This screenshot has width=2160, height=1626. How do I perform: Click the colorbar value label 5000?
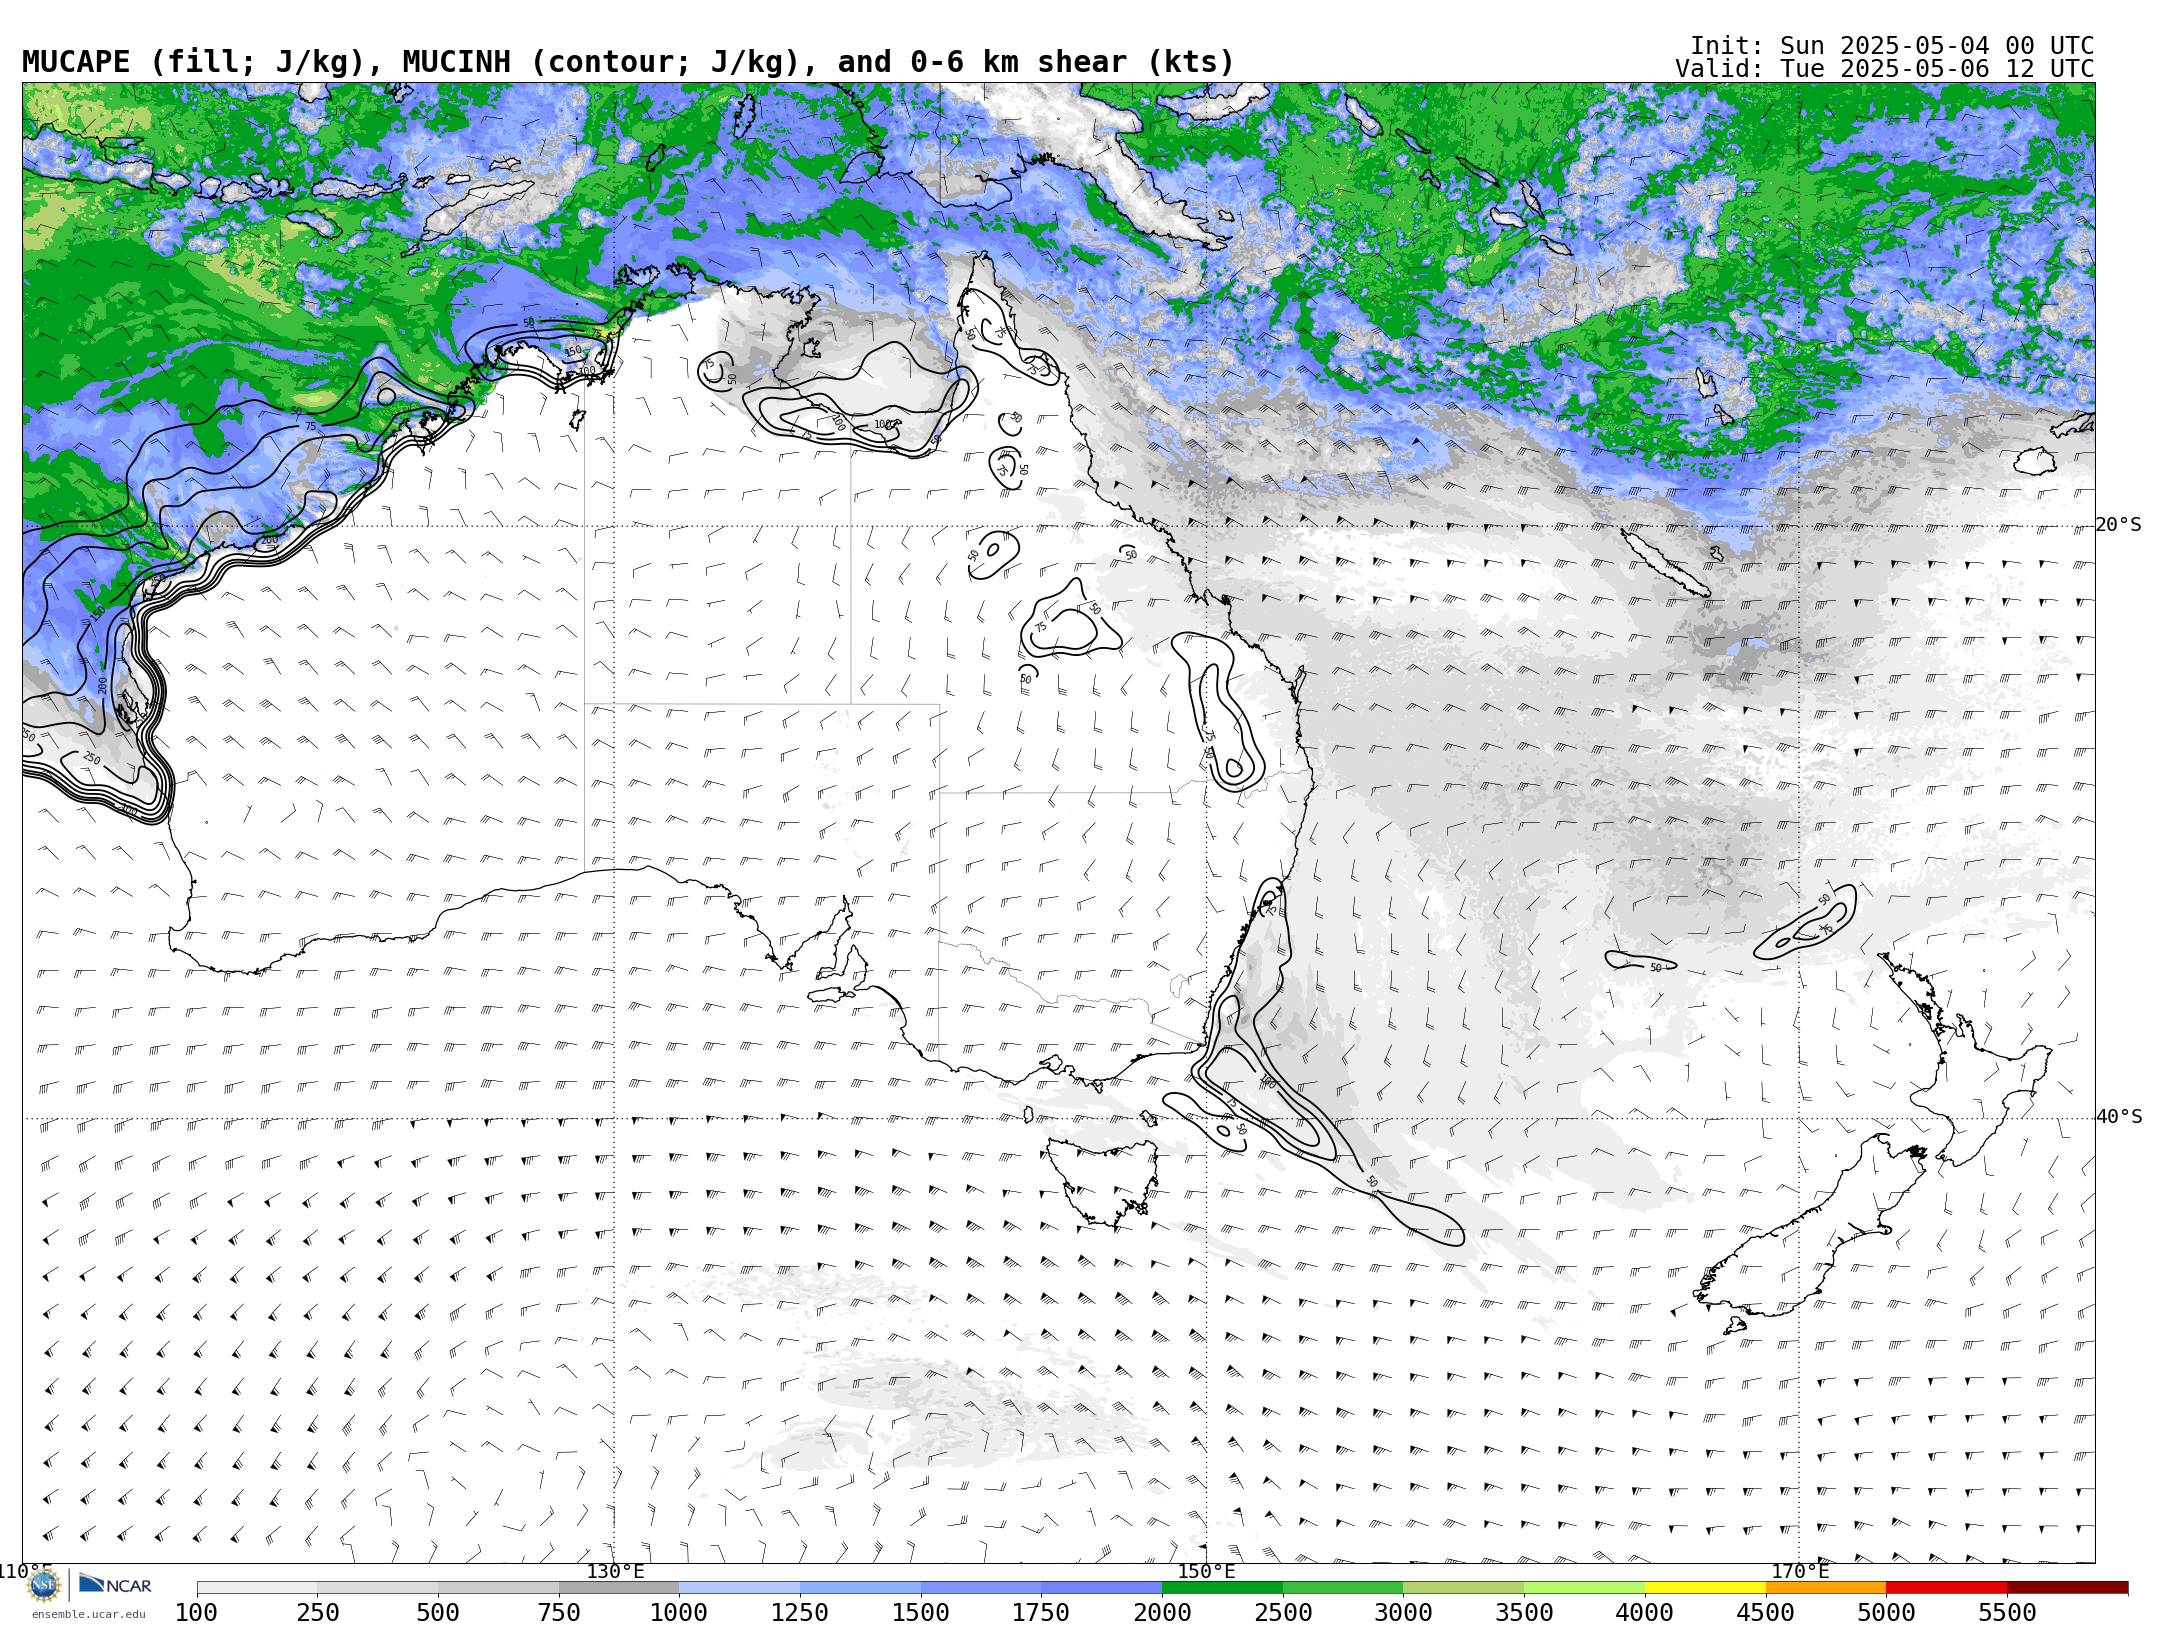click(1886, 1612)
